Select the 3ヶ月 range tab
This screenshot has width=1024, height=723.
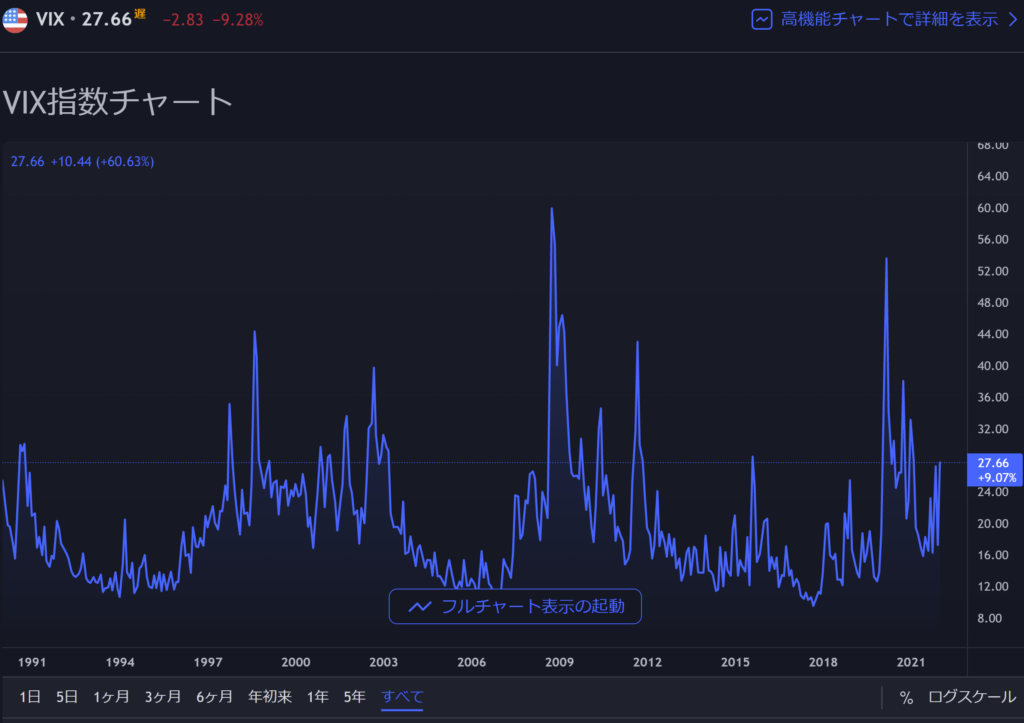tap(162, 697)
